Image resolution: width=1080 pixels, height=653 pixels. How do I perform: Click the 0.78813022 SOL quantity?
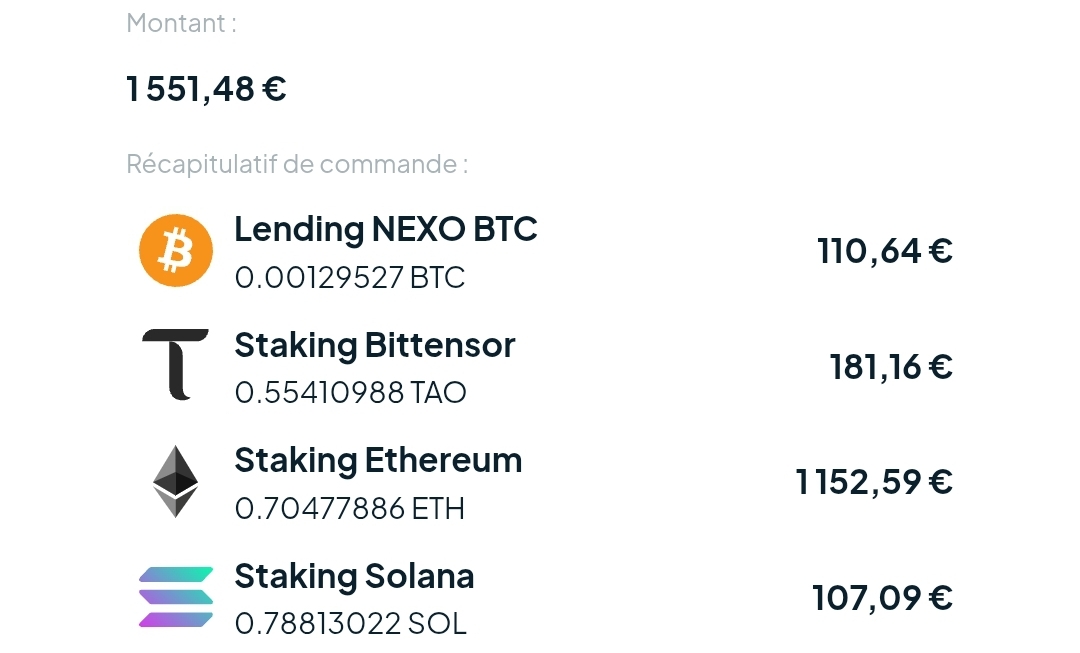351,623
